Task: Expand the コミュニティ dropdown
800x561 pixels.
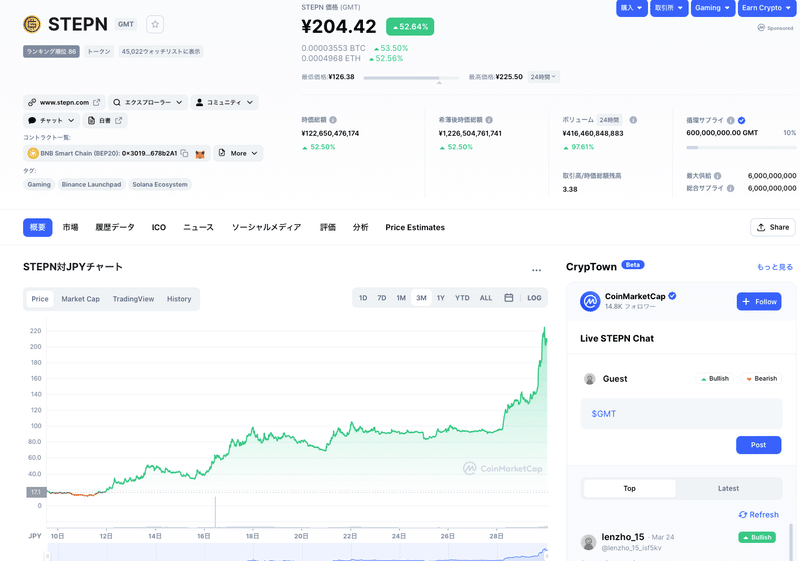Action: point(224,103)
